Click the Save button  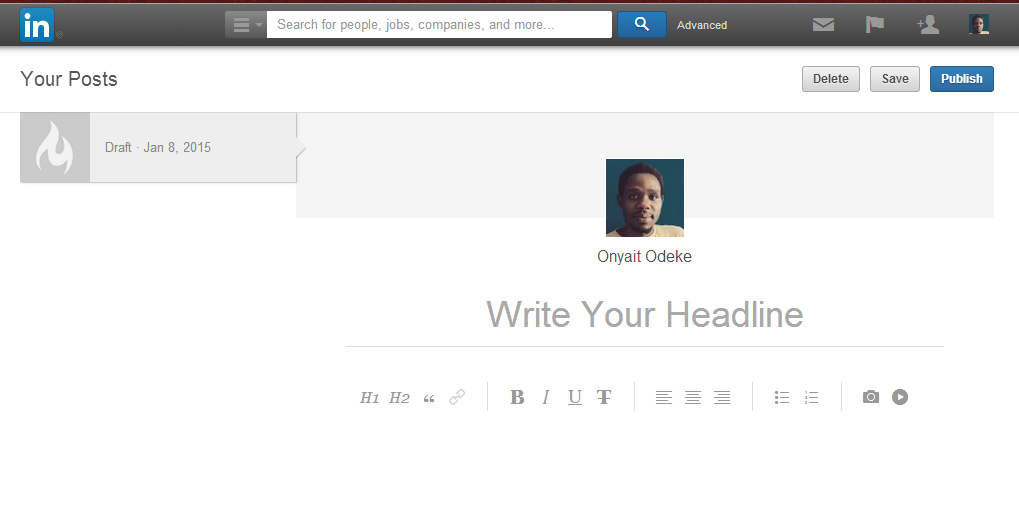(895, 79)
